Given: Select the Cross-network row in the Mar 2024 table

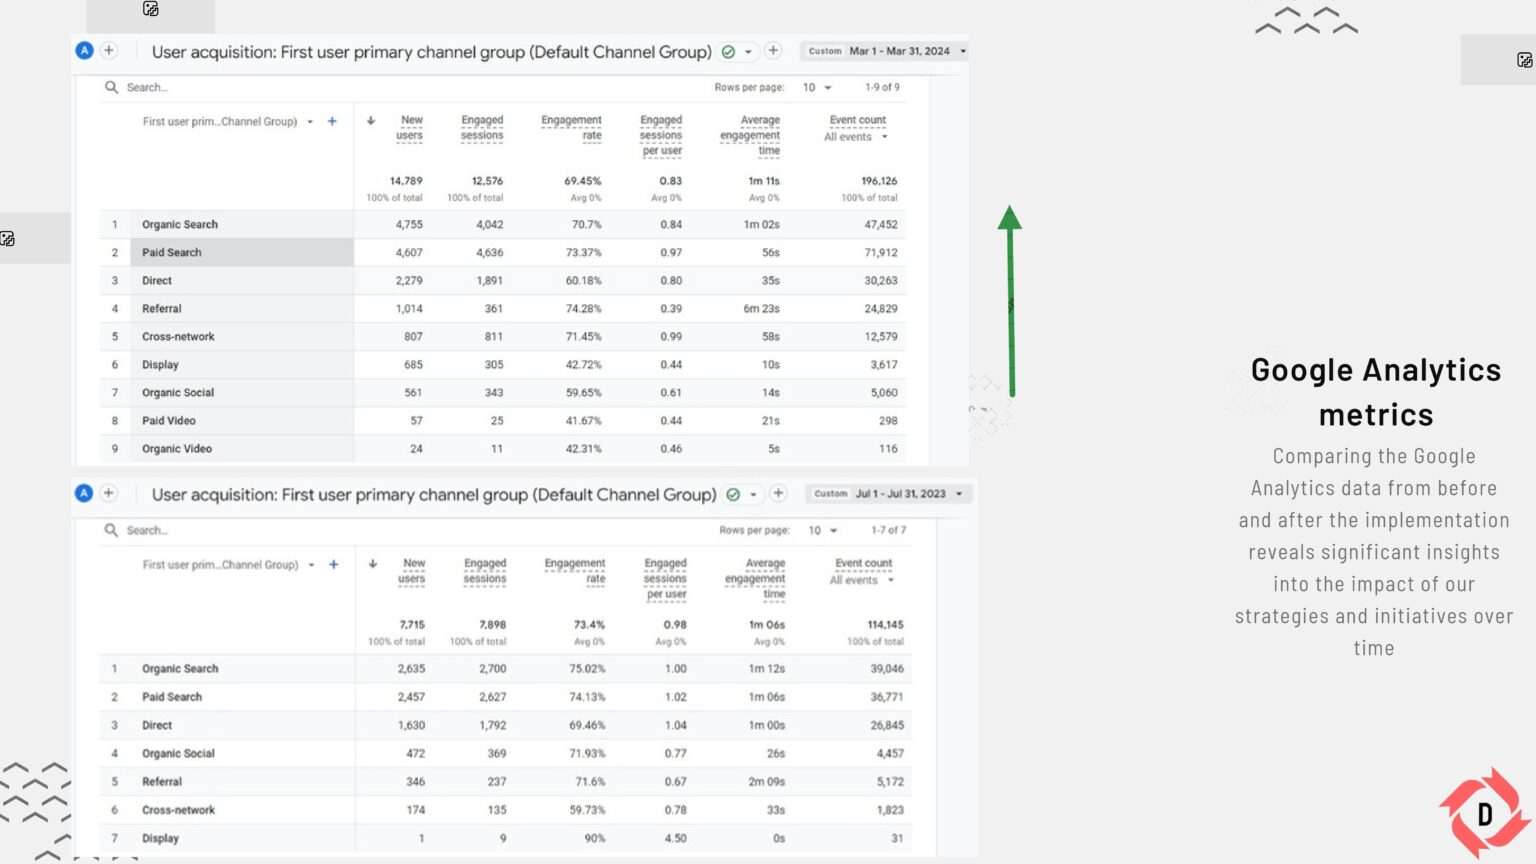Looking at the screenshot, I should (x=503, y=337).
